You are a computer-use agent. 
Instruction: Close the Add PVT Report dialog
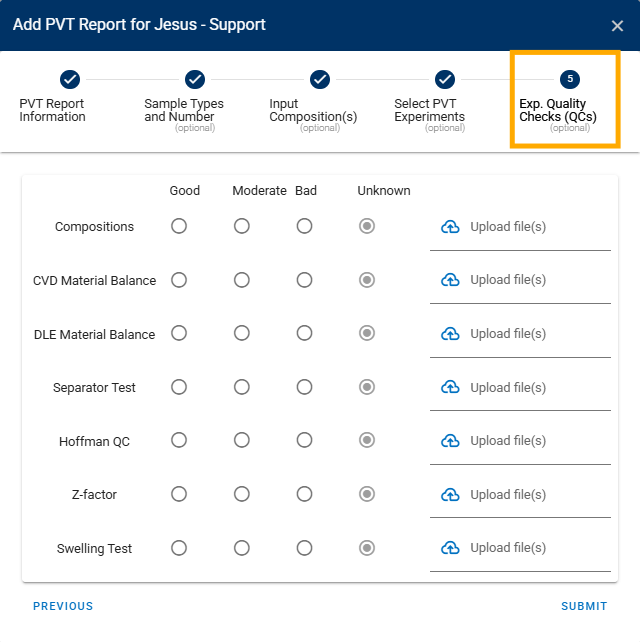click(617, 26)
